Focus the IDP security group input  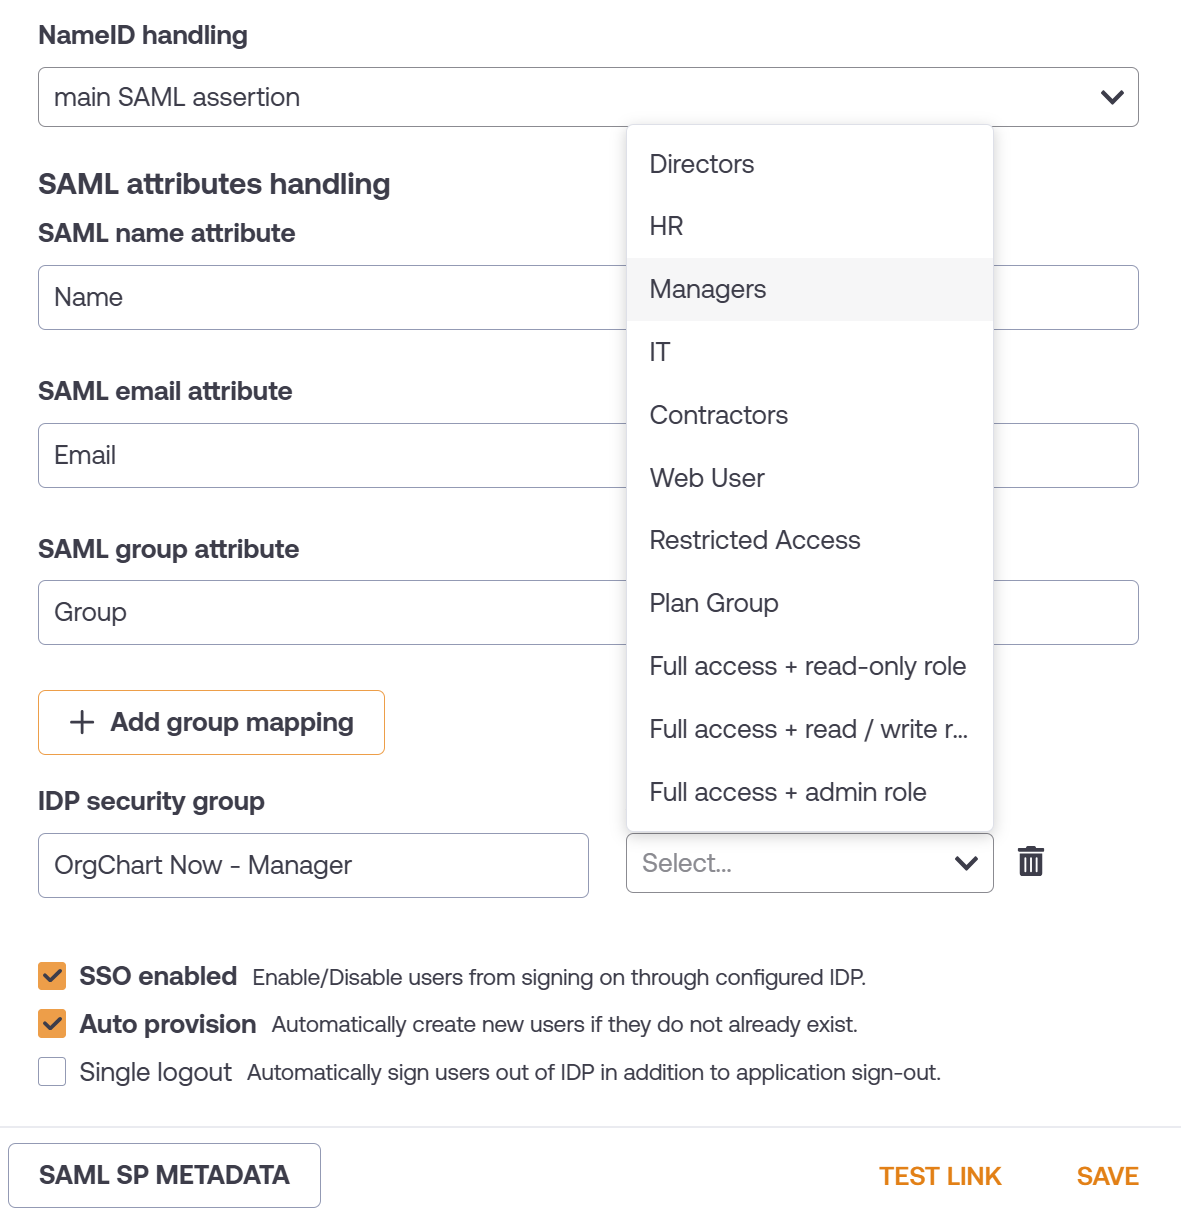click(313, 865)
